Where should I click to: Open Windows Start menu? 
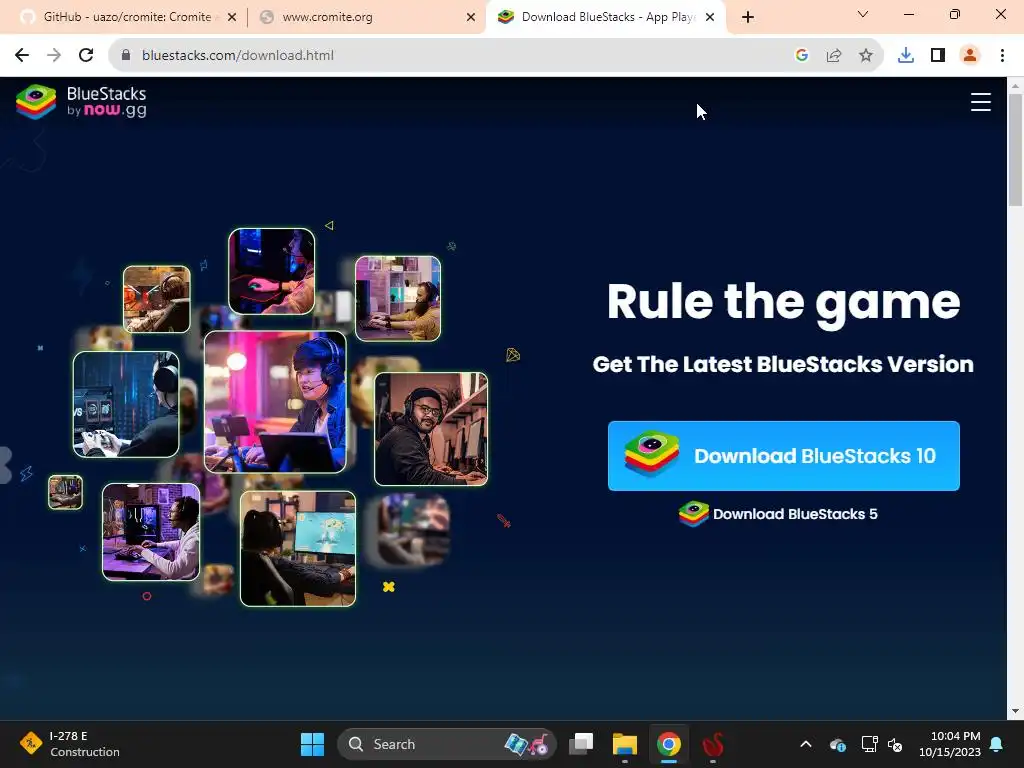point(312,744)
